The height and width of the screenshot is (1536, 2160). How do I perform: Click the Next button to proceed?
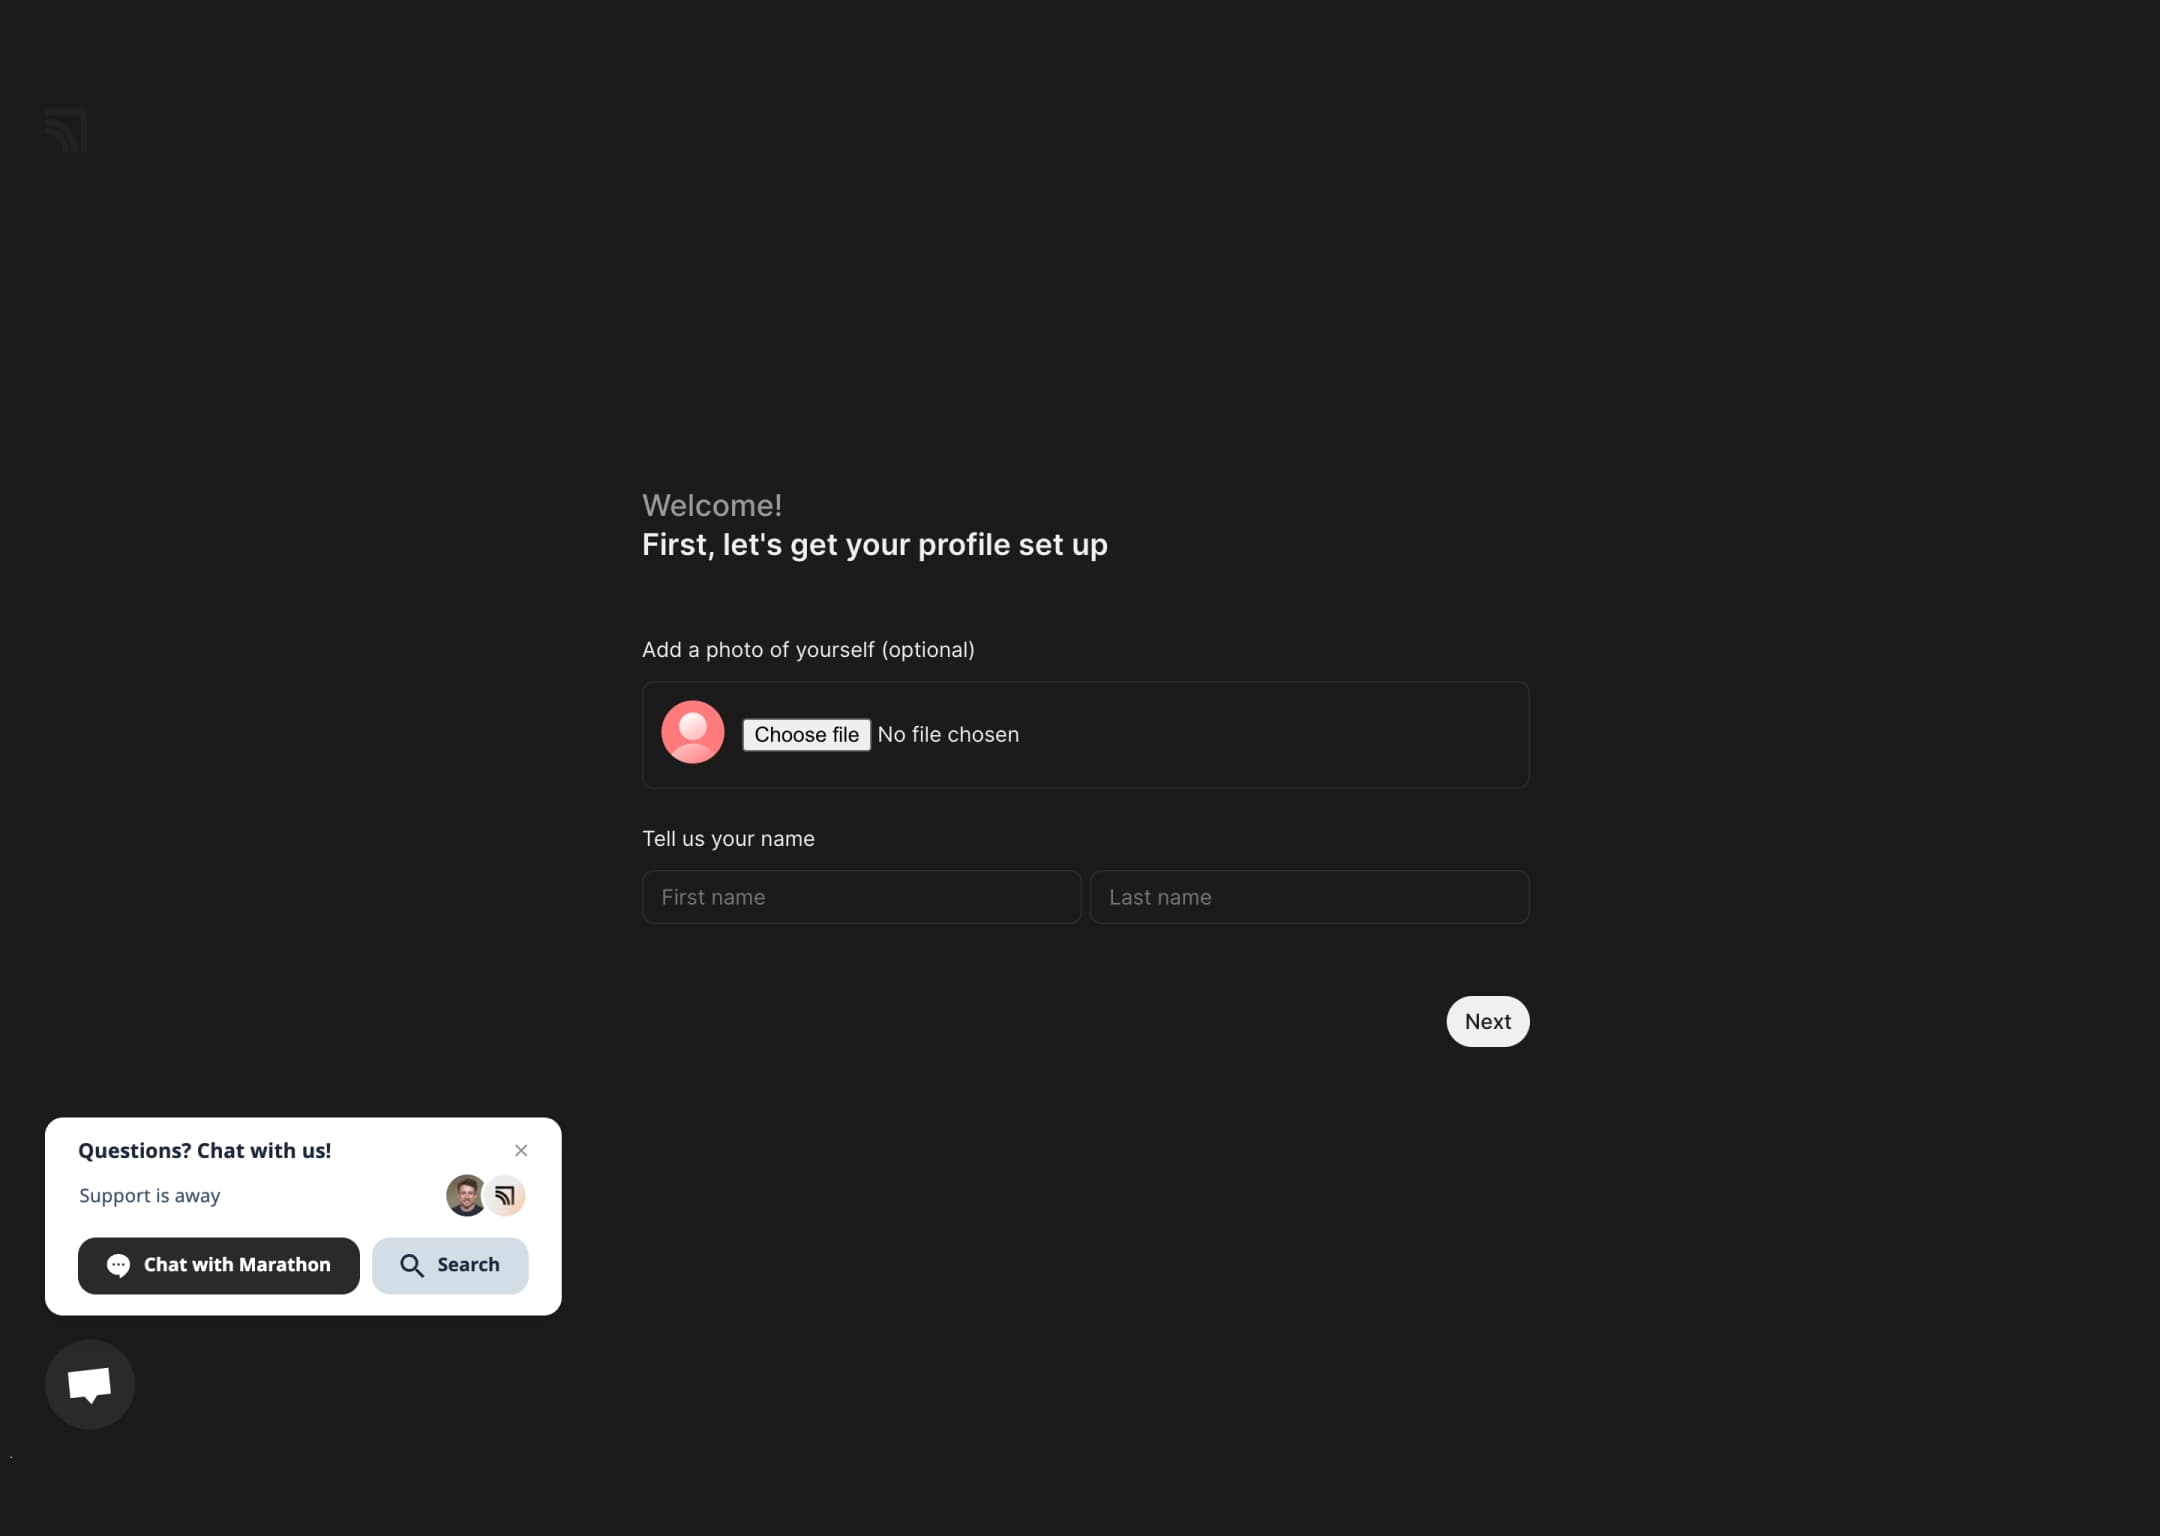tap(1487, 1021)
